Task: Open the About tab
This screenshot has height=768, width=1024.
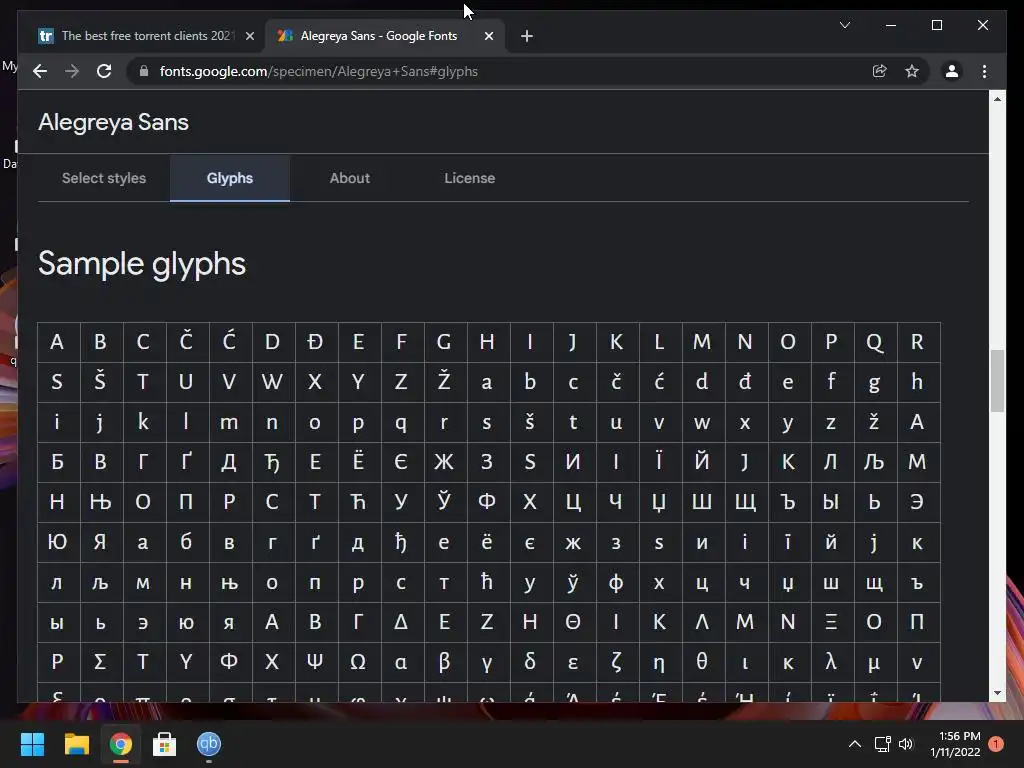Action: coord(349,178)
